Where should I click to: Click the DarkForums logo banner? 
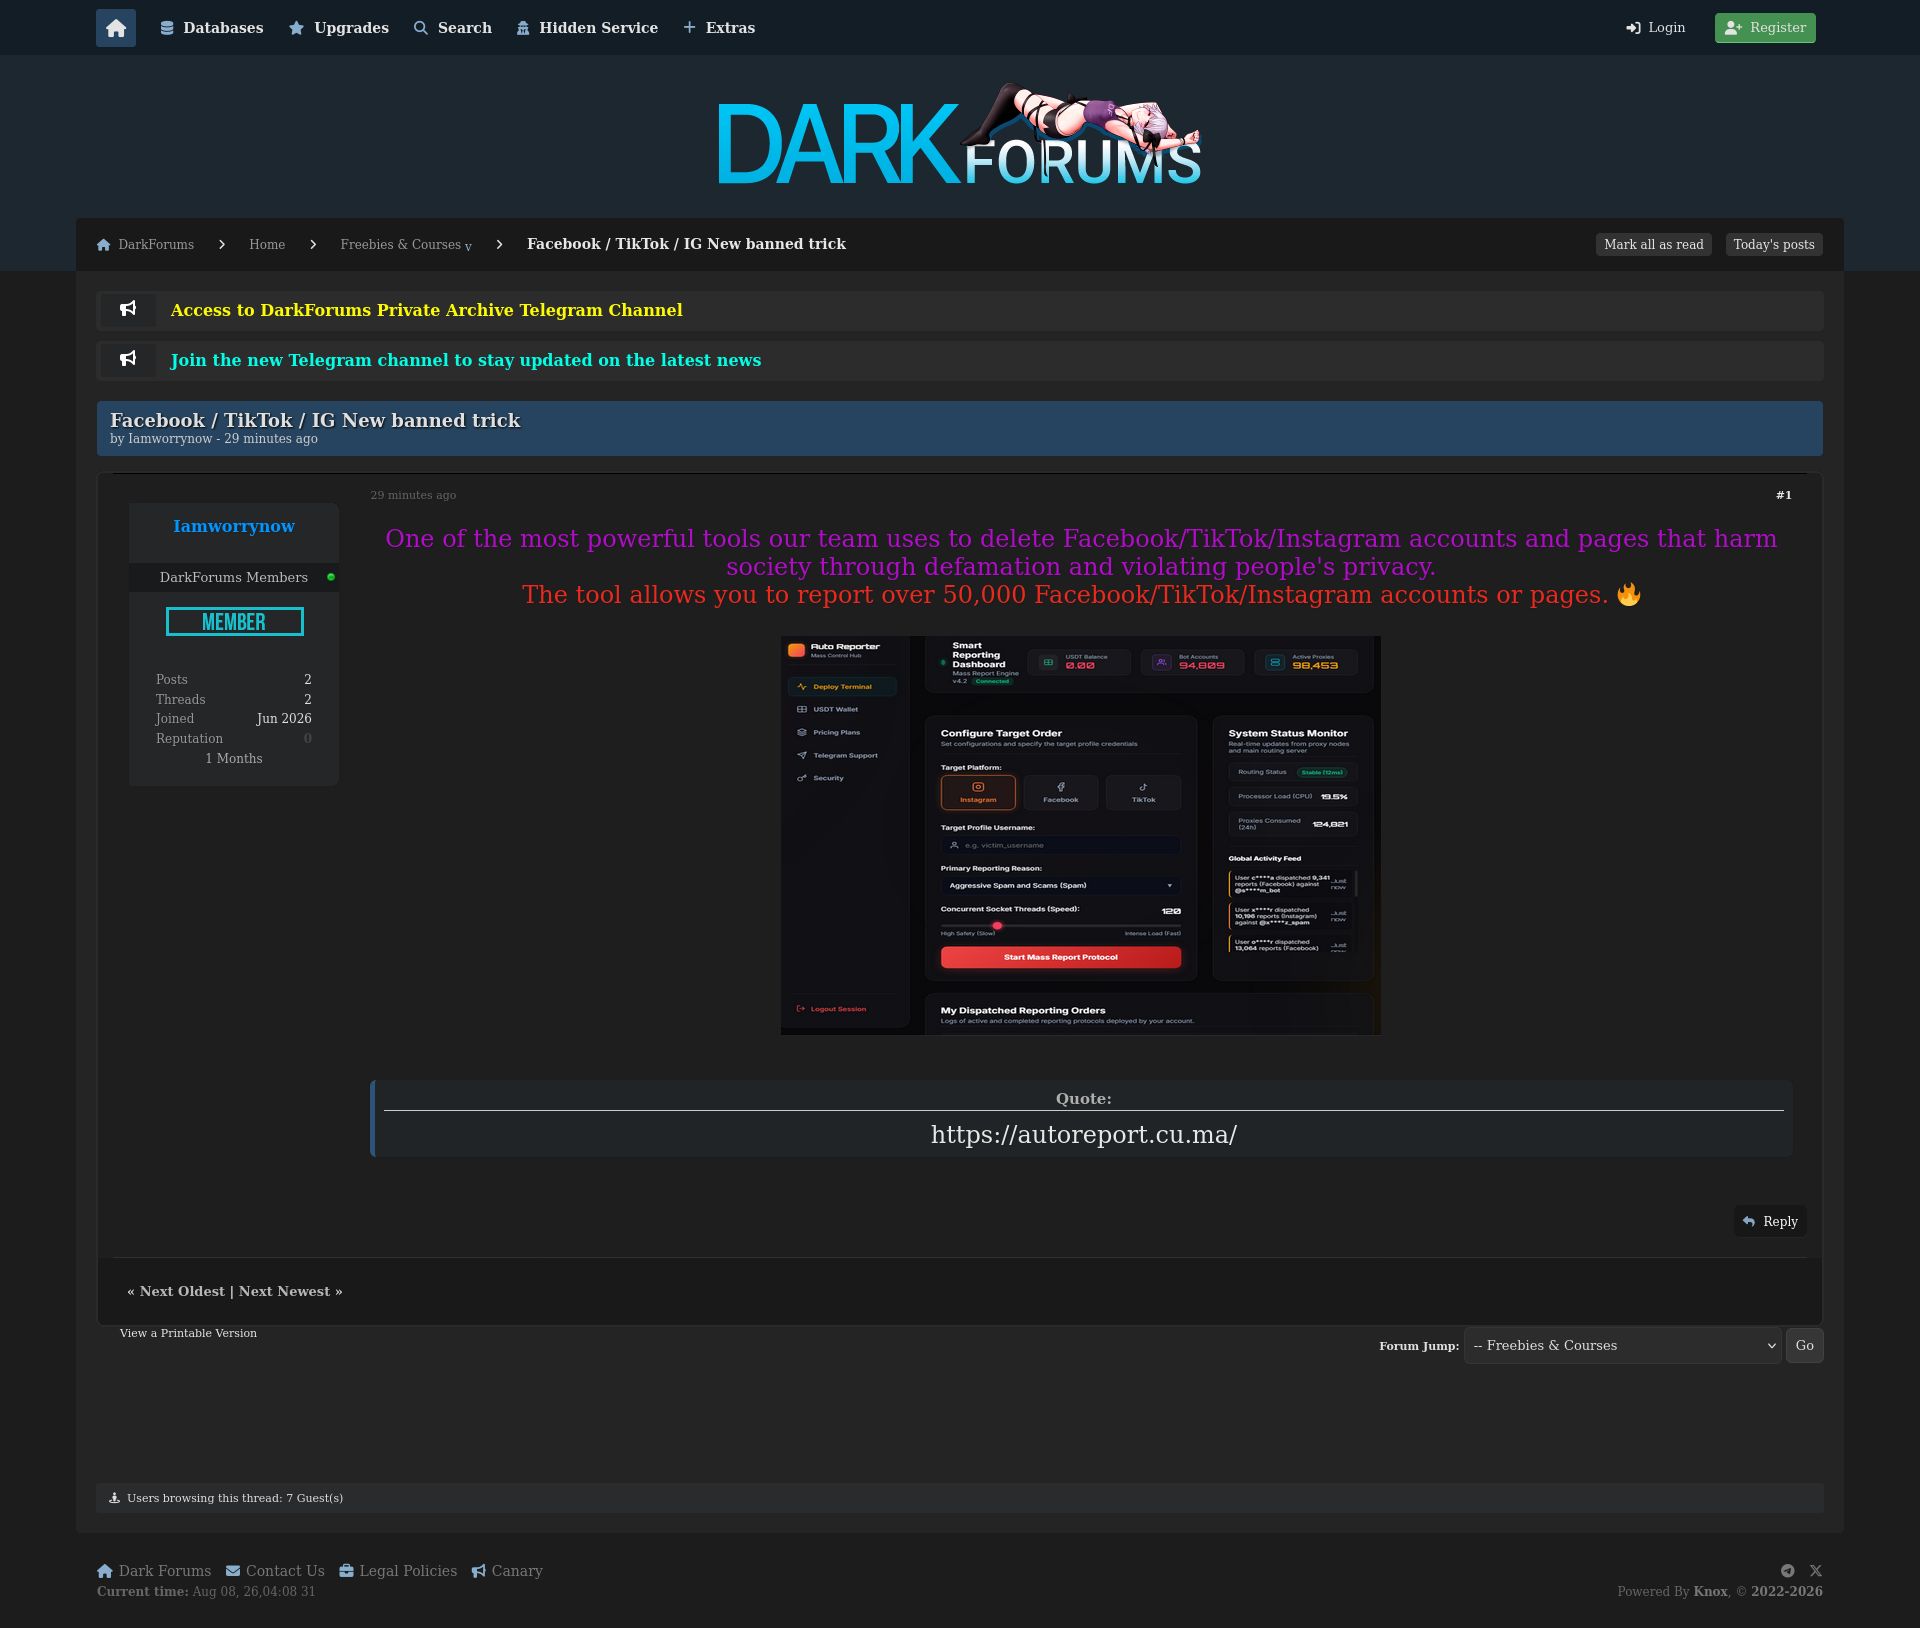pyautogui.click(x=960, y=136)
